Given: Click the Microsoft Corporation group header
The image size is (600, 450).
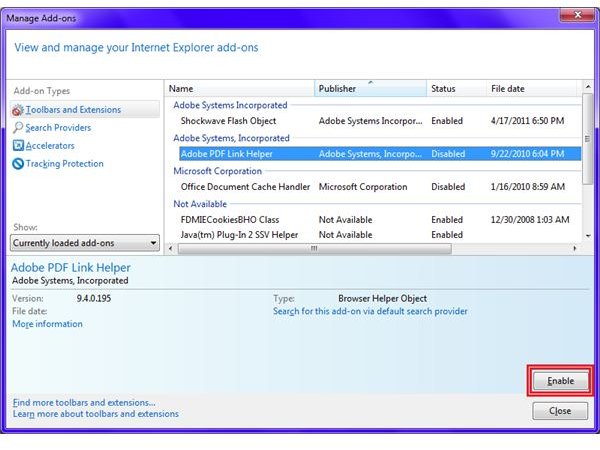Looking at the screenshot, I should pos(217,171).
